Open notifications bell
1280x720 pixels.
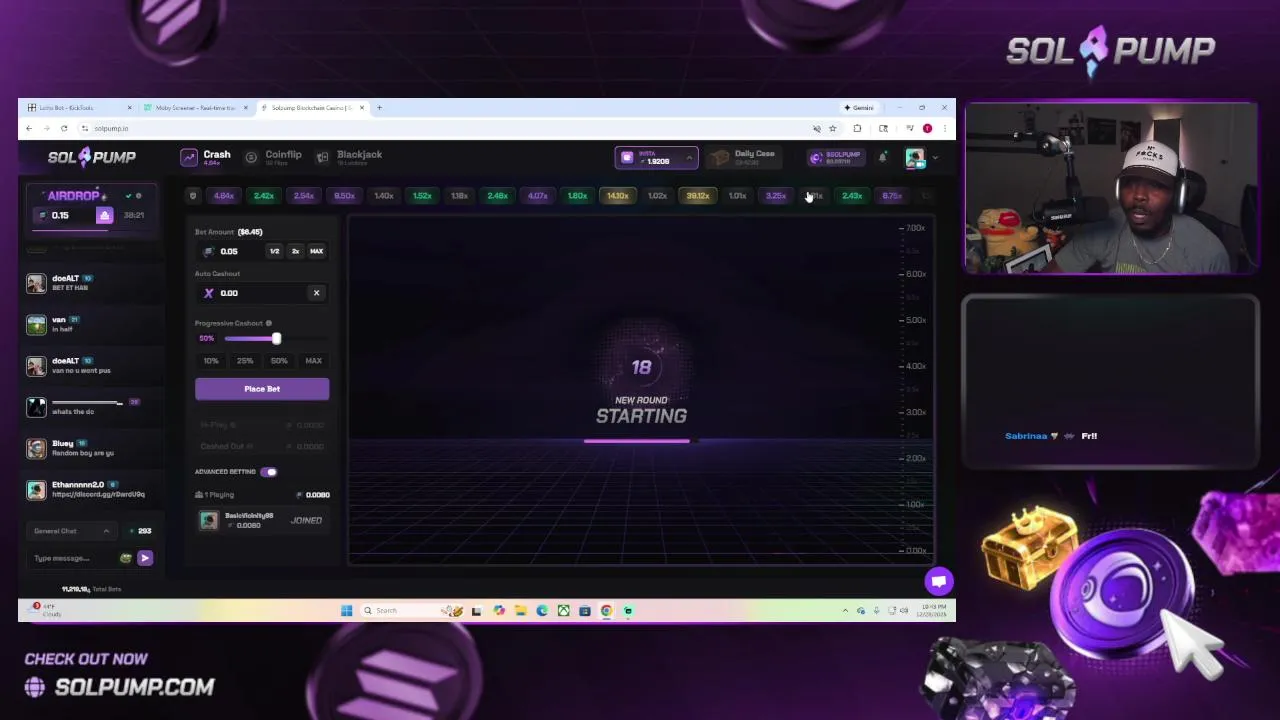click(x=882, y=158)
